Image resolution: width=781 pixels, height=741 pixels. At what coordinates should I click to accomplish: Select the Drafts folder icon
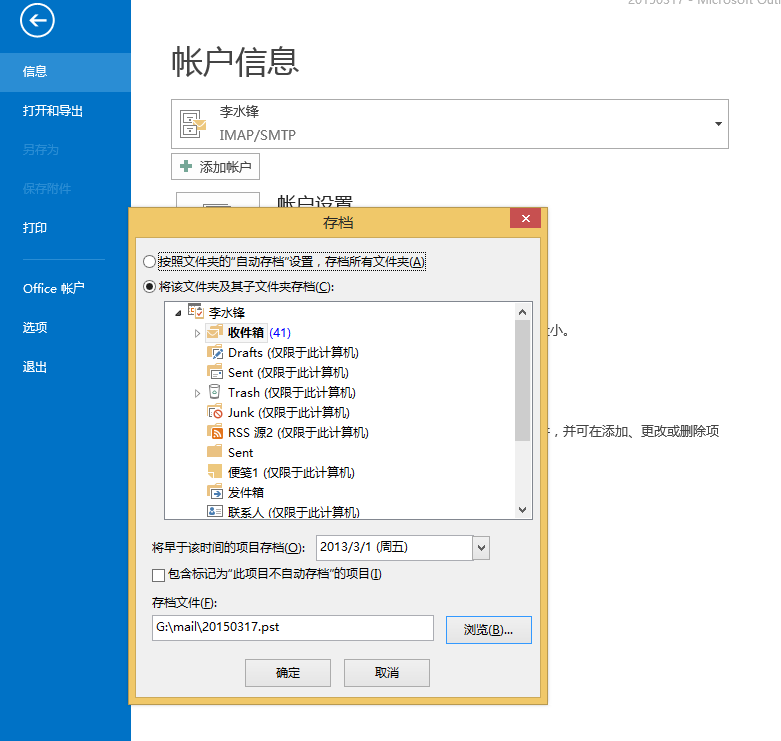coord(215,352)
